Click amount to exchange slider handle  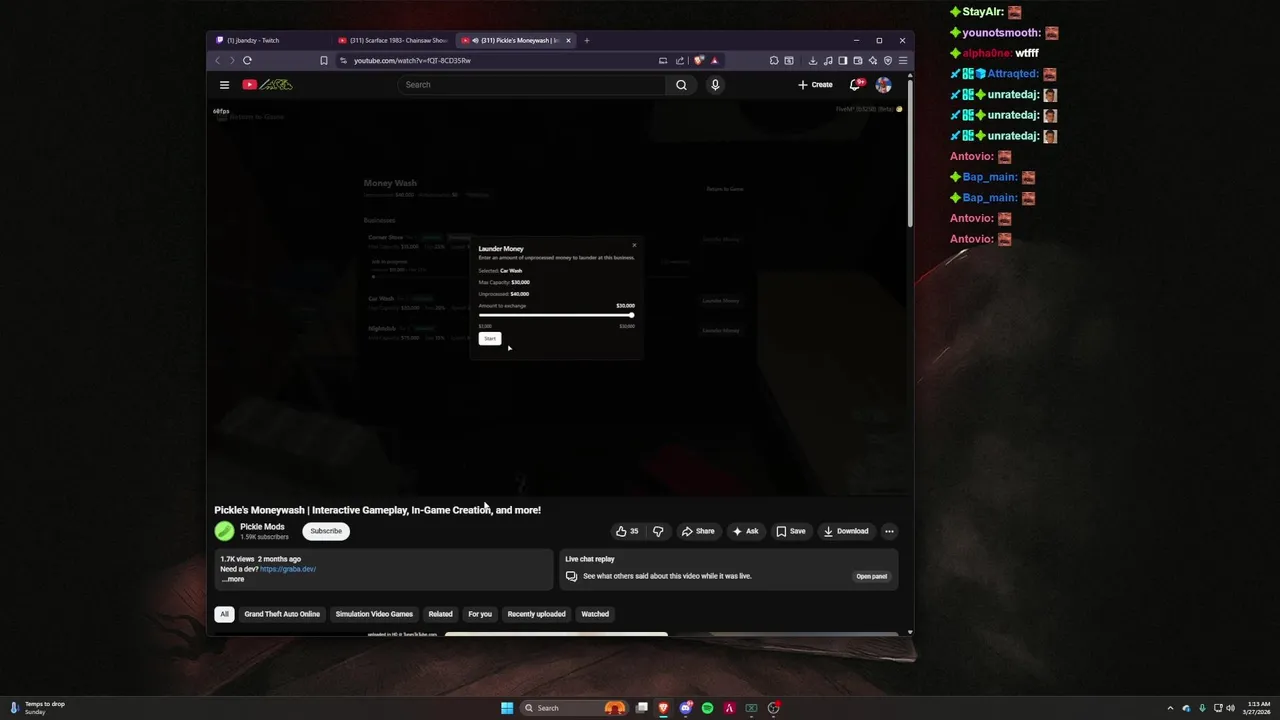(x=631, y=315)
